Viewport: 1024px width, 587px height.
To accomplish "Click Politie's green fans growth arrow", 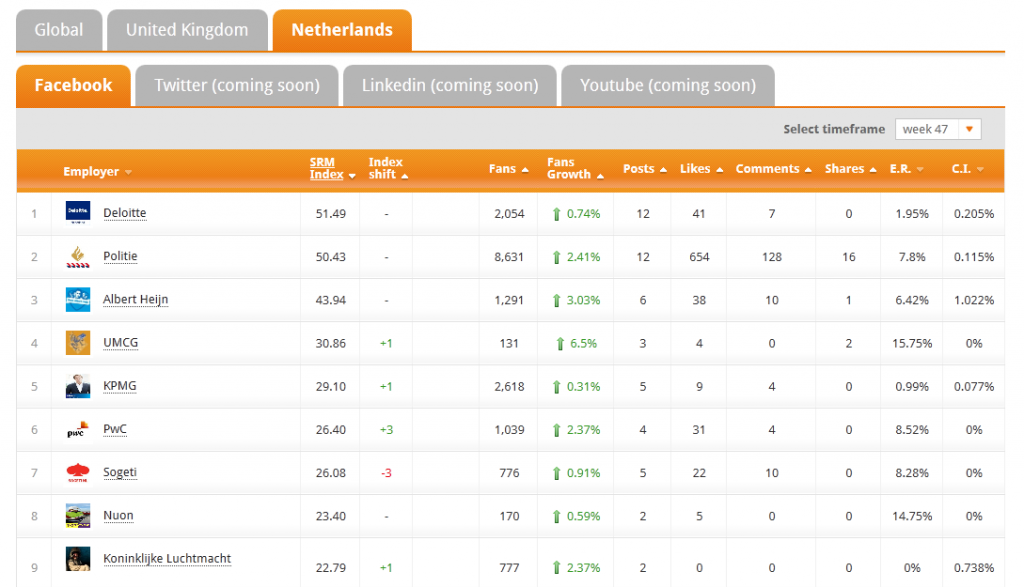I will pyautogui.click(x=556, y=257).
